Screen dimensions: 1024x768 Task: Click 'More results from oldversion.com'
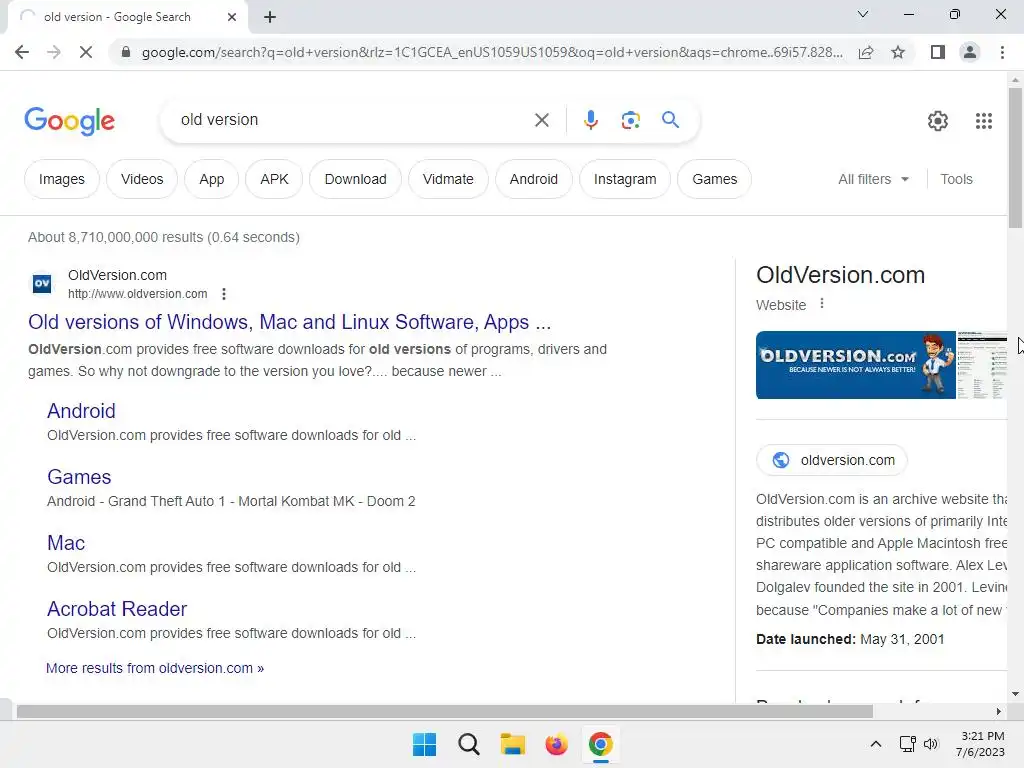[155, 668]
